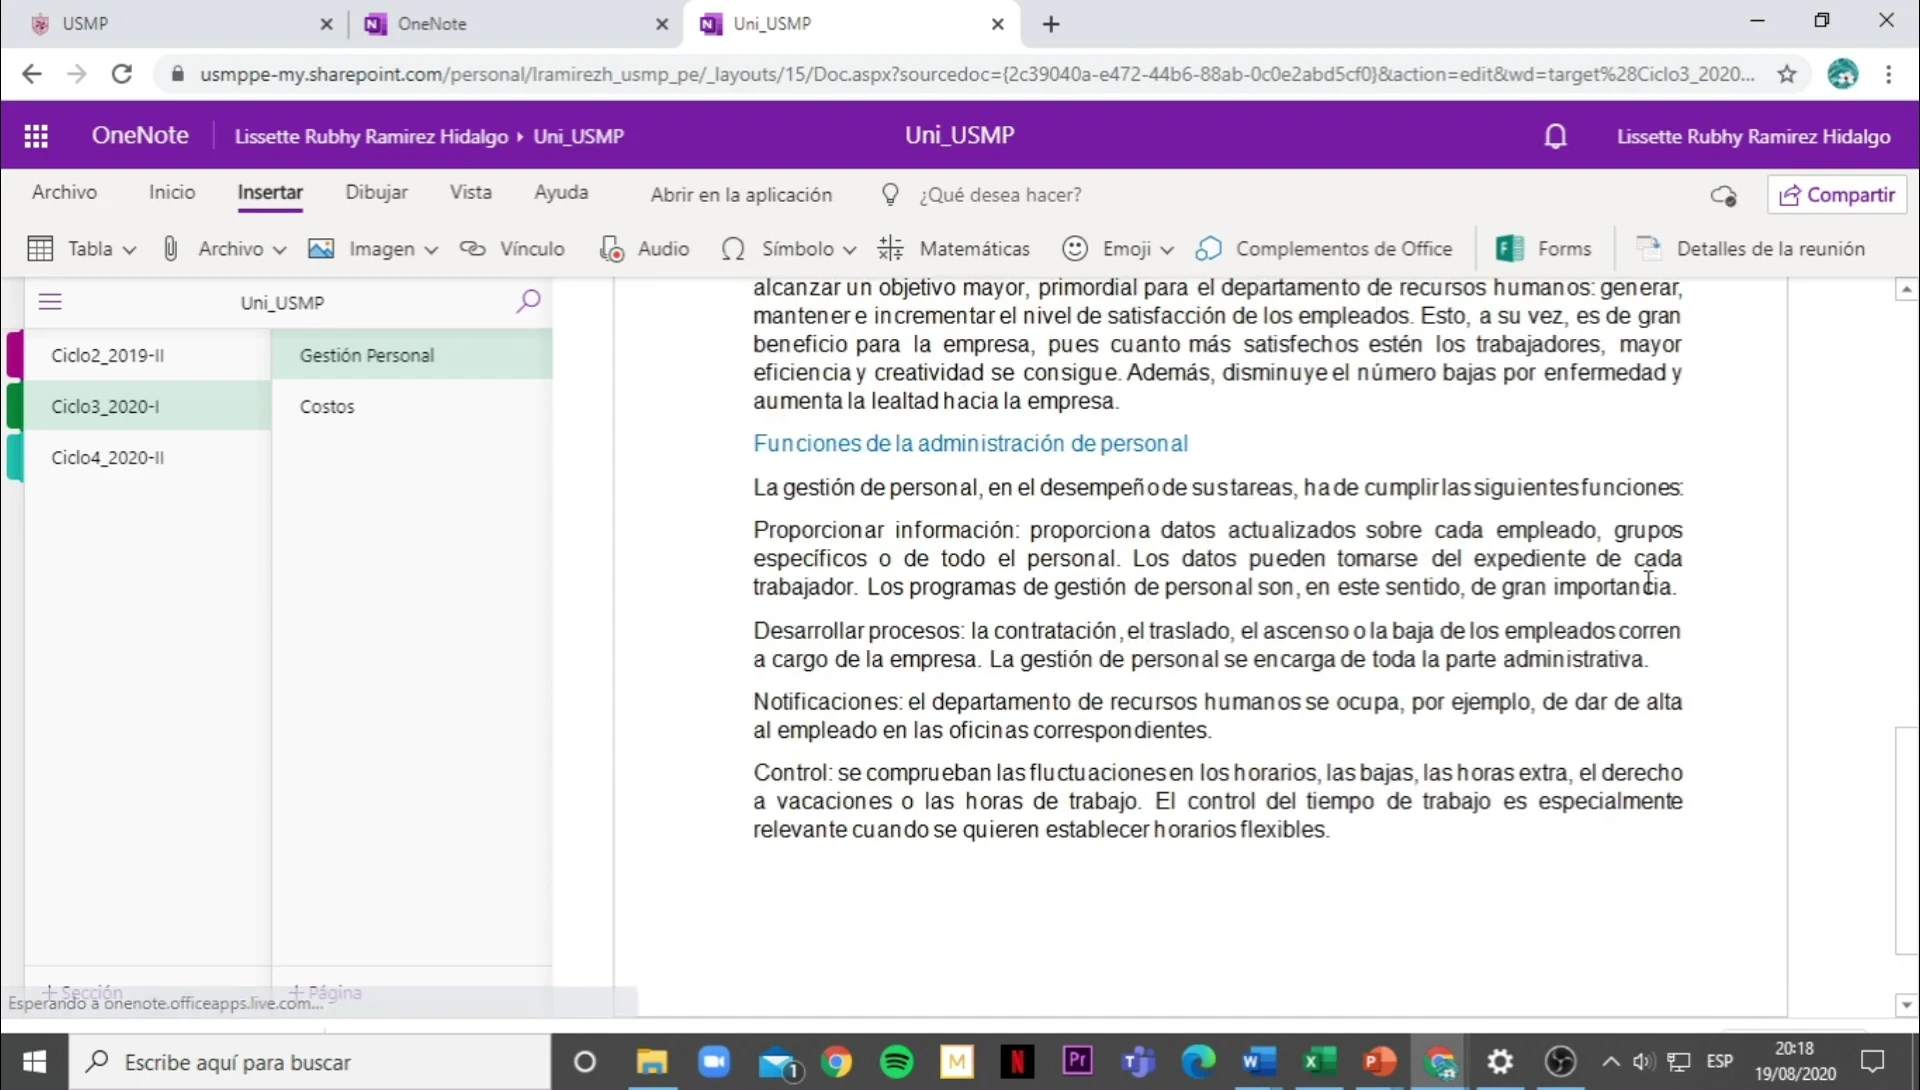Reload the browser page
This screenshot has width=1920, height=1090.
point(122,74)
